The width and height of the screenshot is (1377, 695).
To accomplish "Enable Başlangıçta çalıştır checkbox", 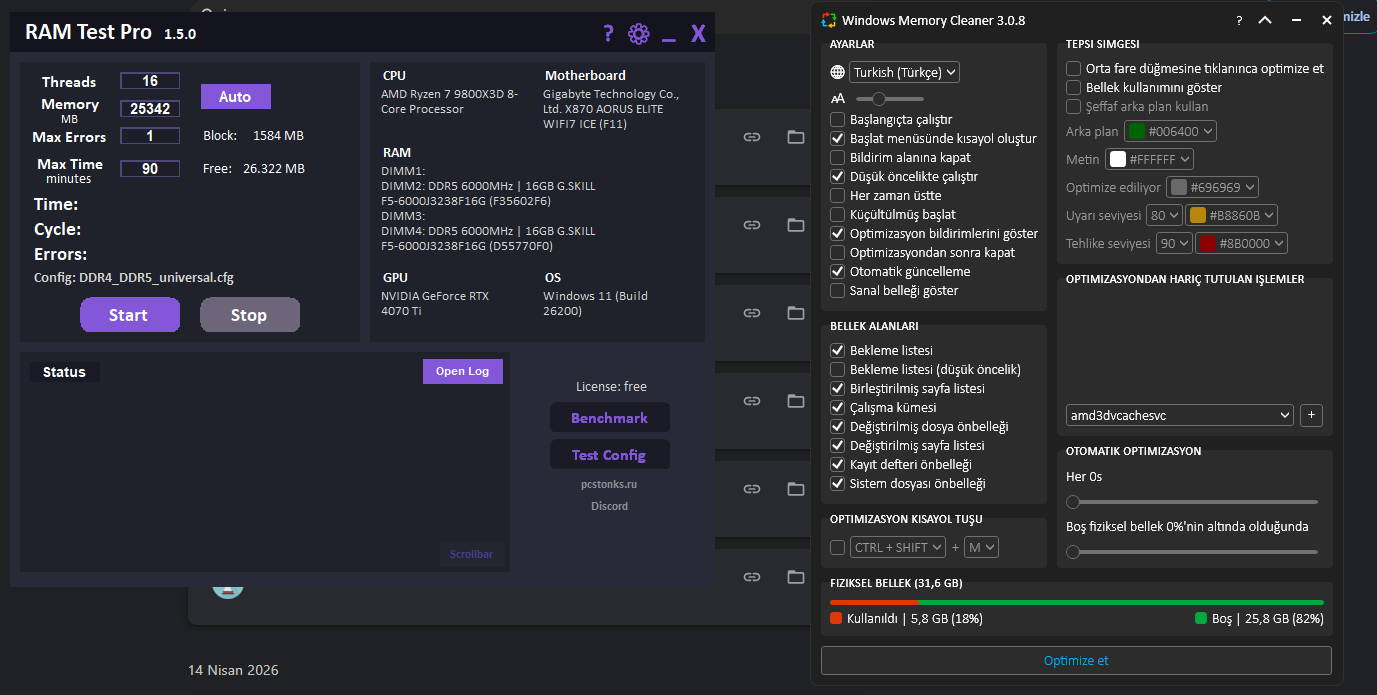I will [837, 119].
